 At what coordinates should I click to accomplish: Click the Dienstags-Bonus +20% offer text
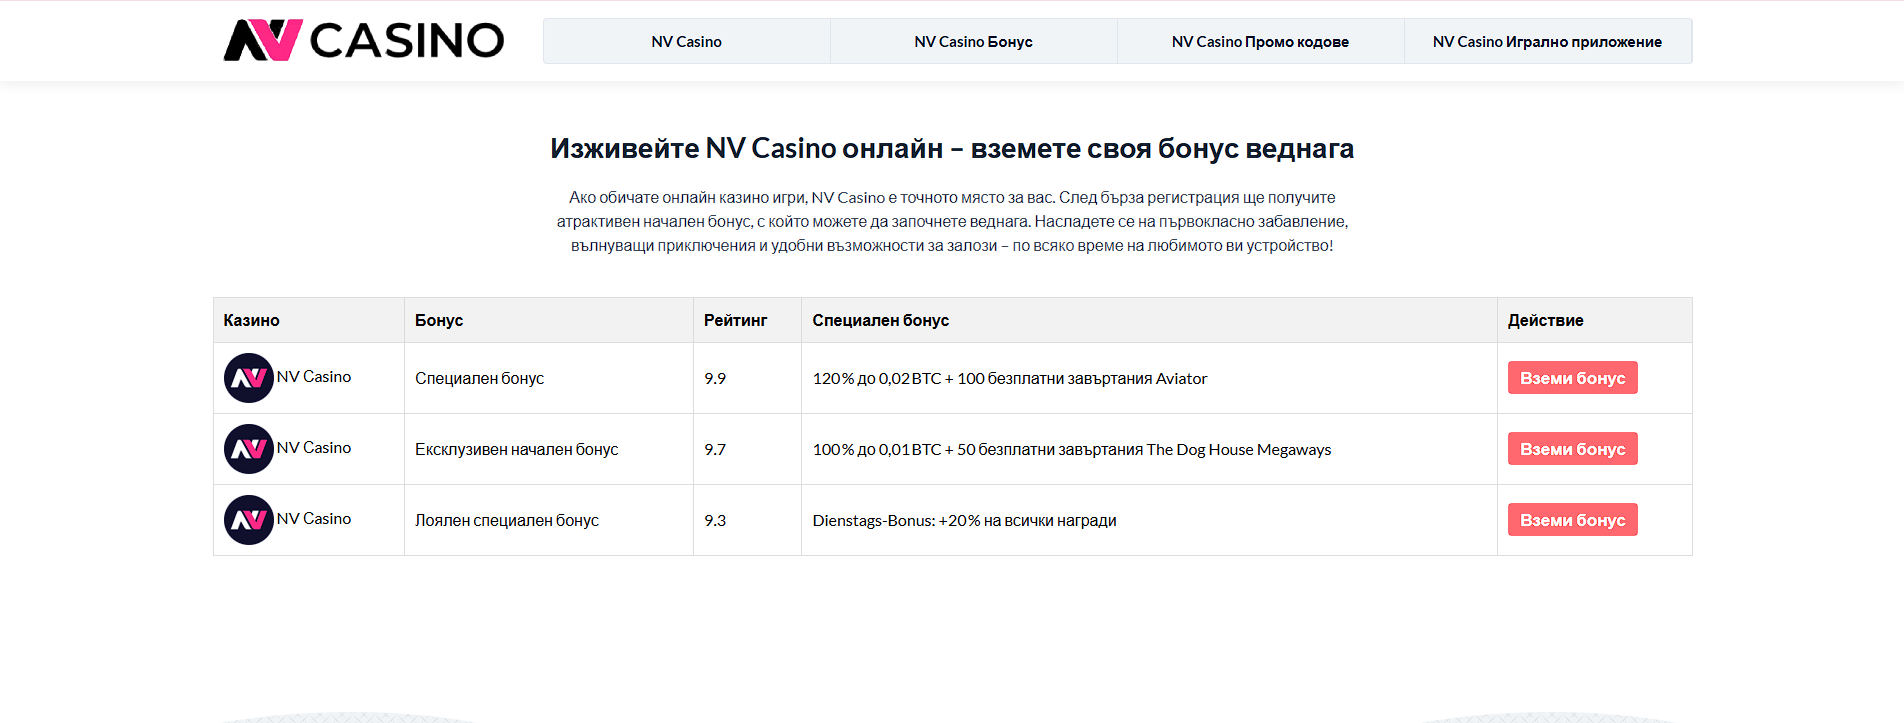pos(964,520)
